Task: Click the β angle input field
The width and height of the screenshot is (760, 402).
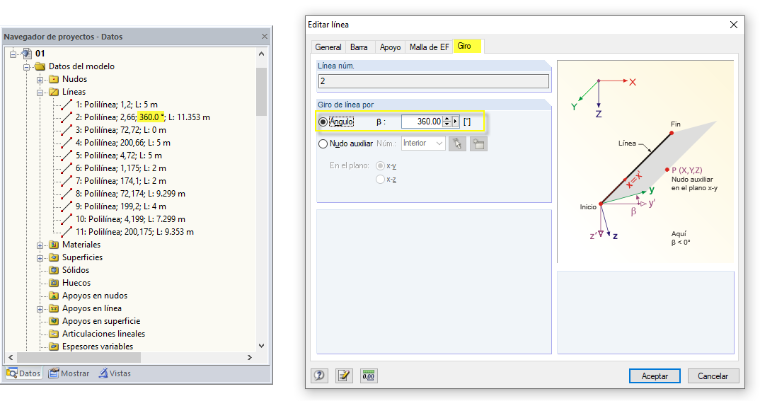Action: [x=422, y=122]
